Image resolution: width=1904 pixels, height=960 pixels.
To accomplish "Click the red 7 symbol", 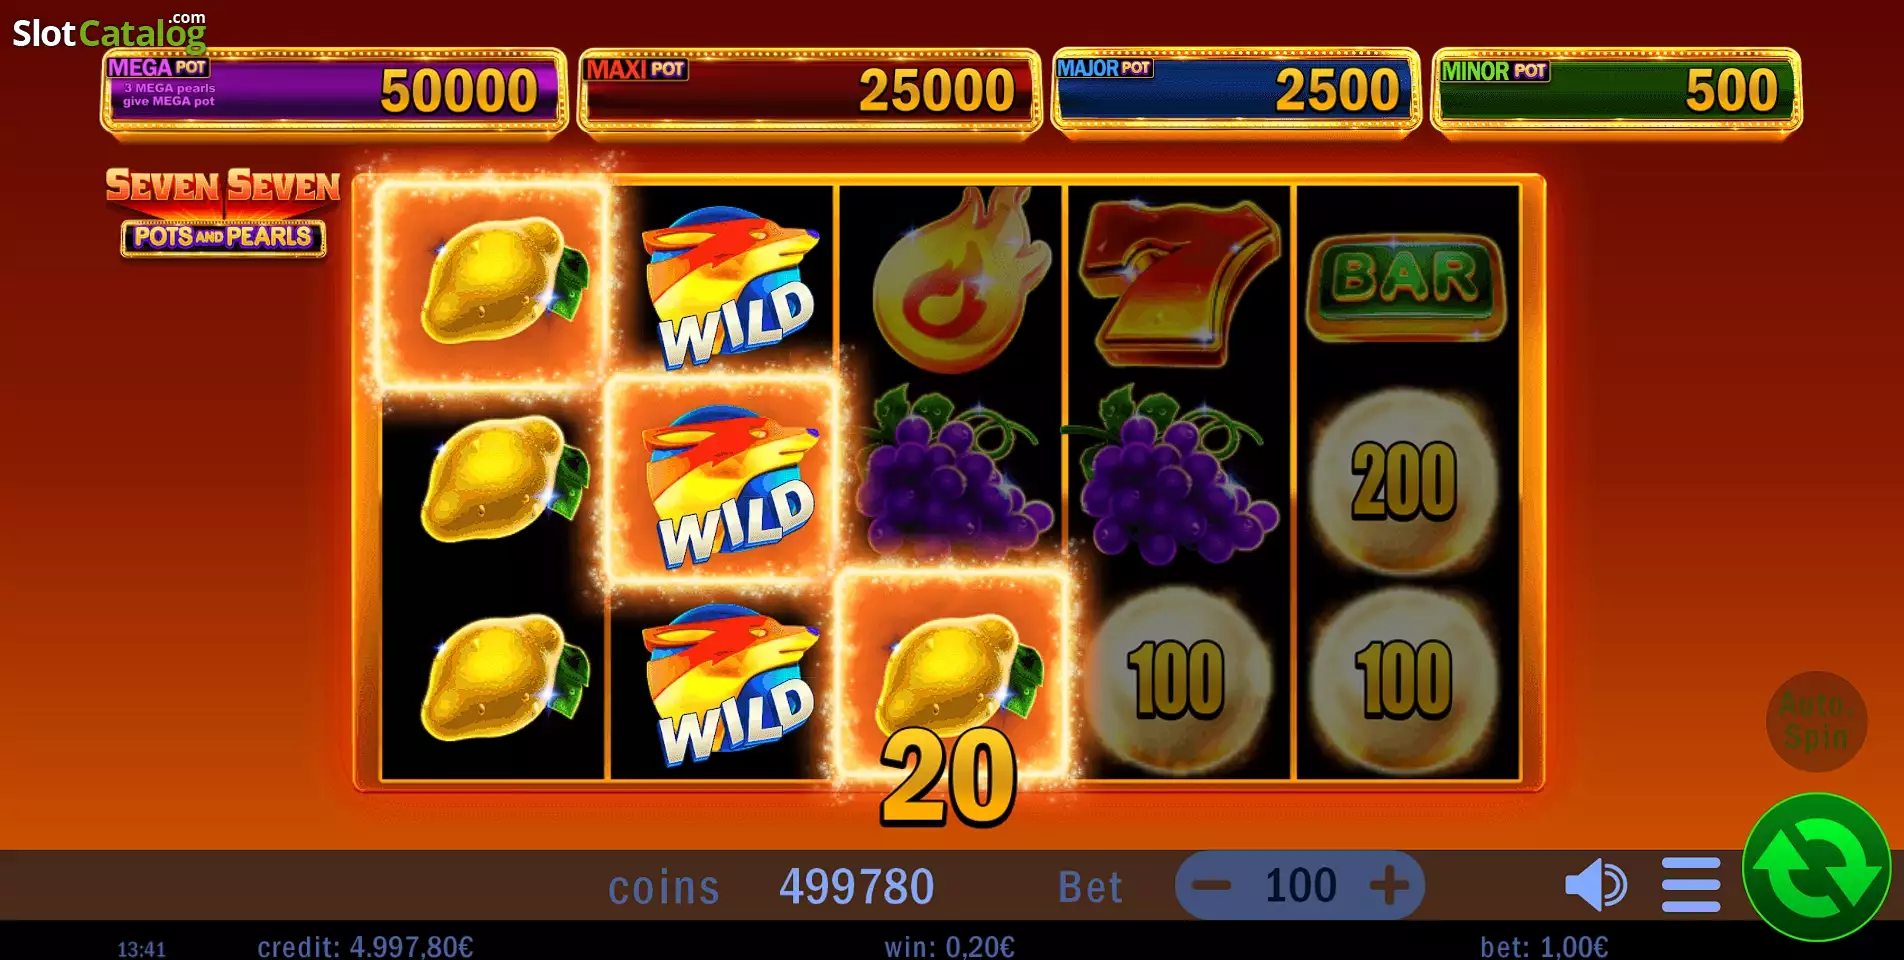I will (x=1178, y=283).
